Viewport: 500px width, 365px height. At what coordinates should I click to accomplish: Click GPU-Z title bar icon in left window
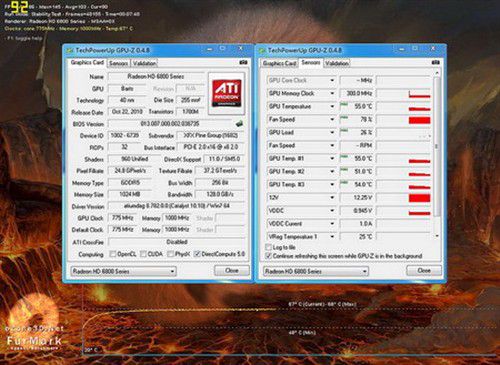(70, 50)
